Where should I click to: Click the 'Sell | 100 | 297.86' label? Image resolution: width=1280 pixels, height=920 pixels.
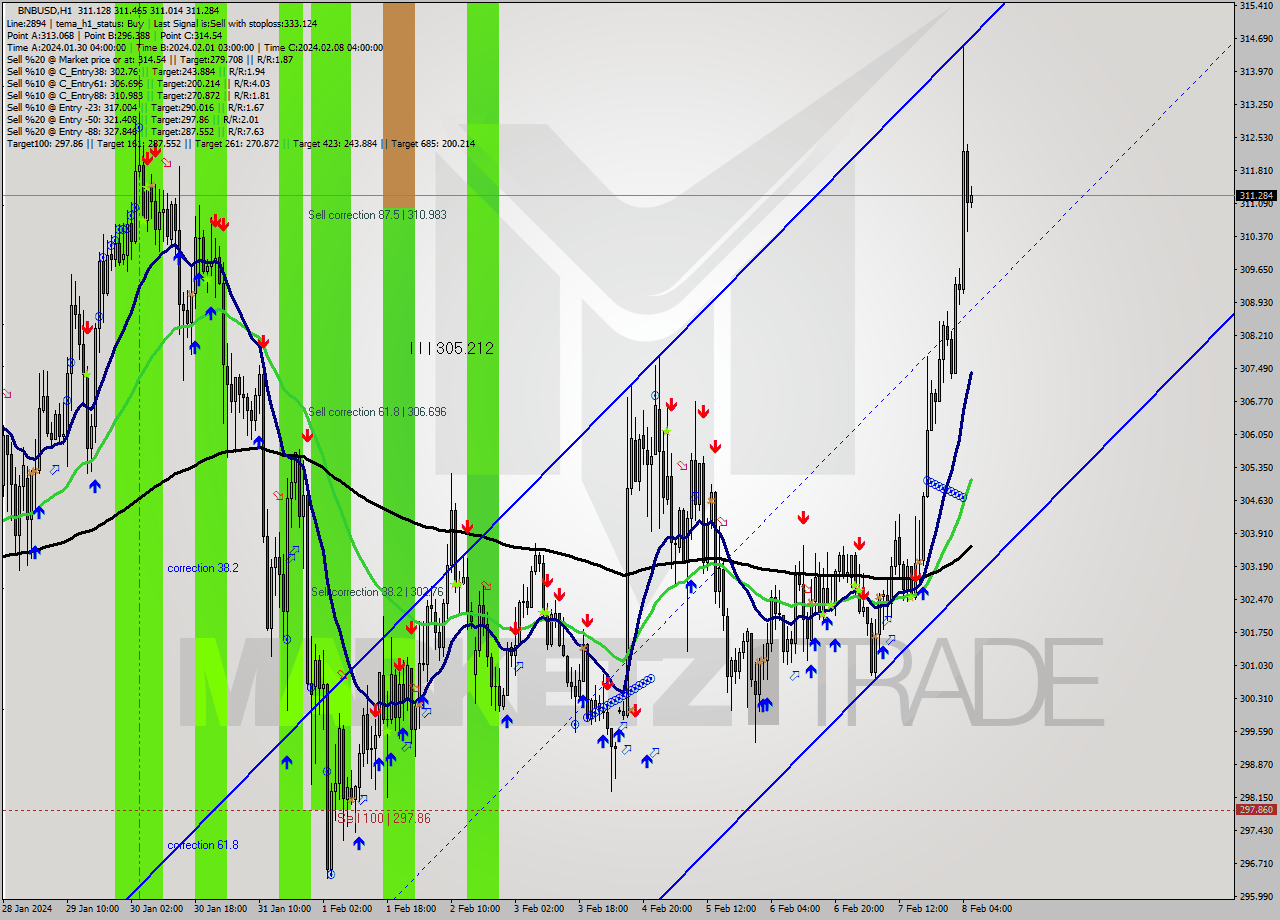[383, 818]
